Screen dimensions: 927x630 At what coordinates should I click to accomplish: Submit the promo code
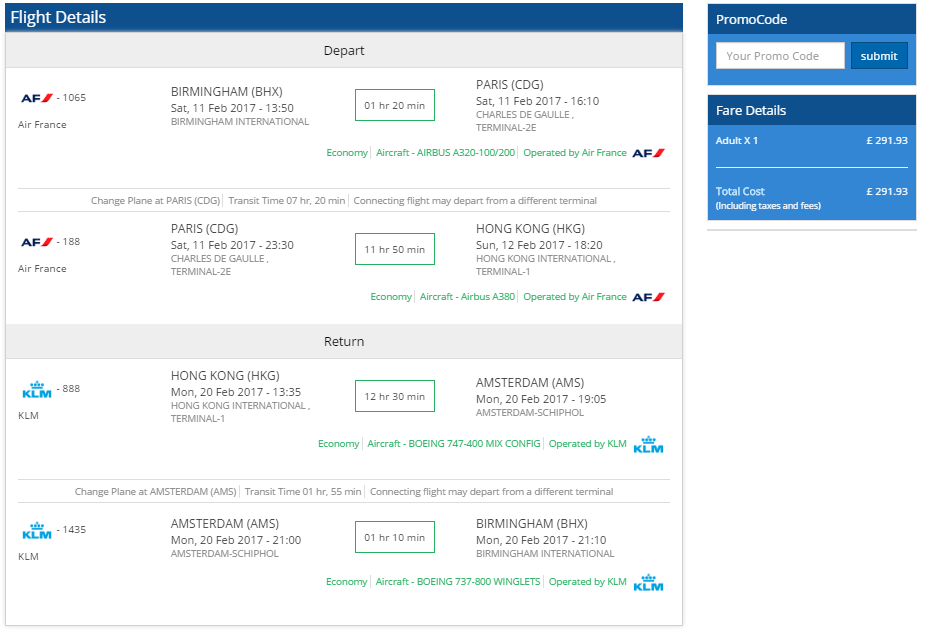[879, 56]
